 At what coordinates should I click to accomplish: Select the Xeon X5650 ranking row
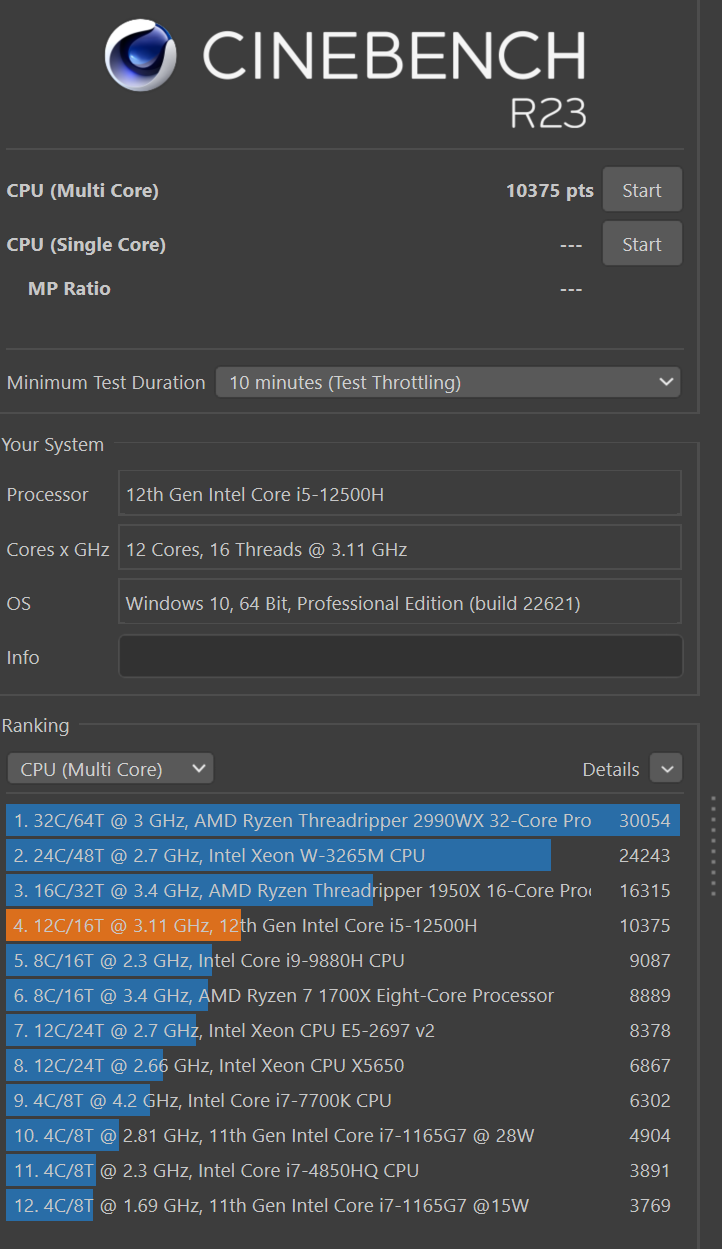(x=343, y=1065)
